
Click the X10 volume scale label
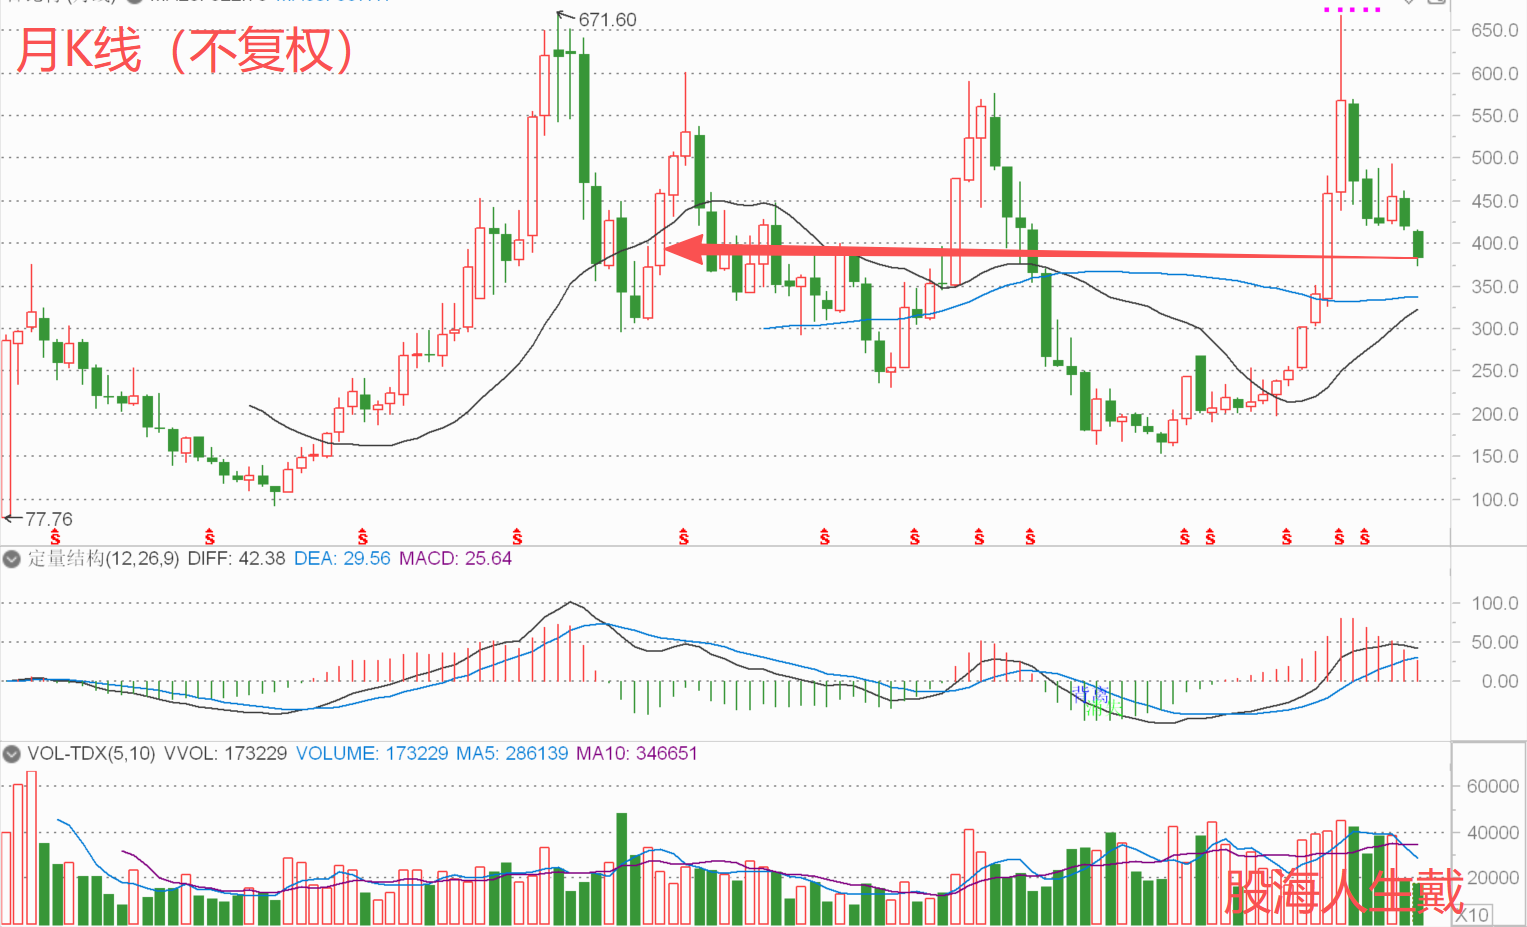[1472, 914]
